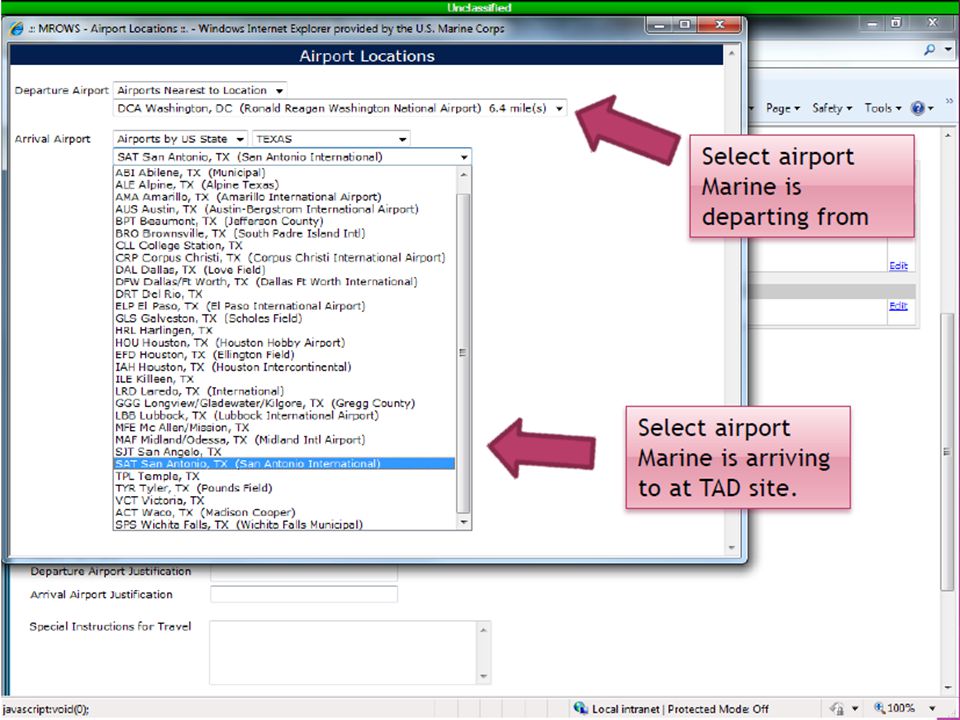Select DFW Dallas/Ft Worth International

285,282
